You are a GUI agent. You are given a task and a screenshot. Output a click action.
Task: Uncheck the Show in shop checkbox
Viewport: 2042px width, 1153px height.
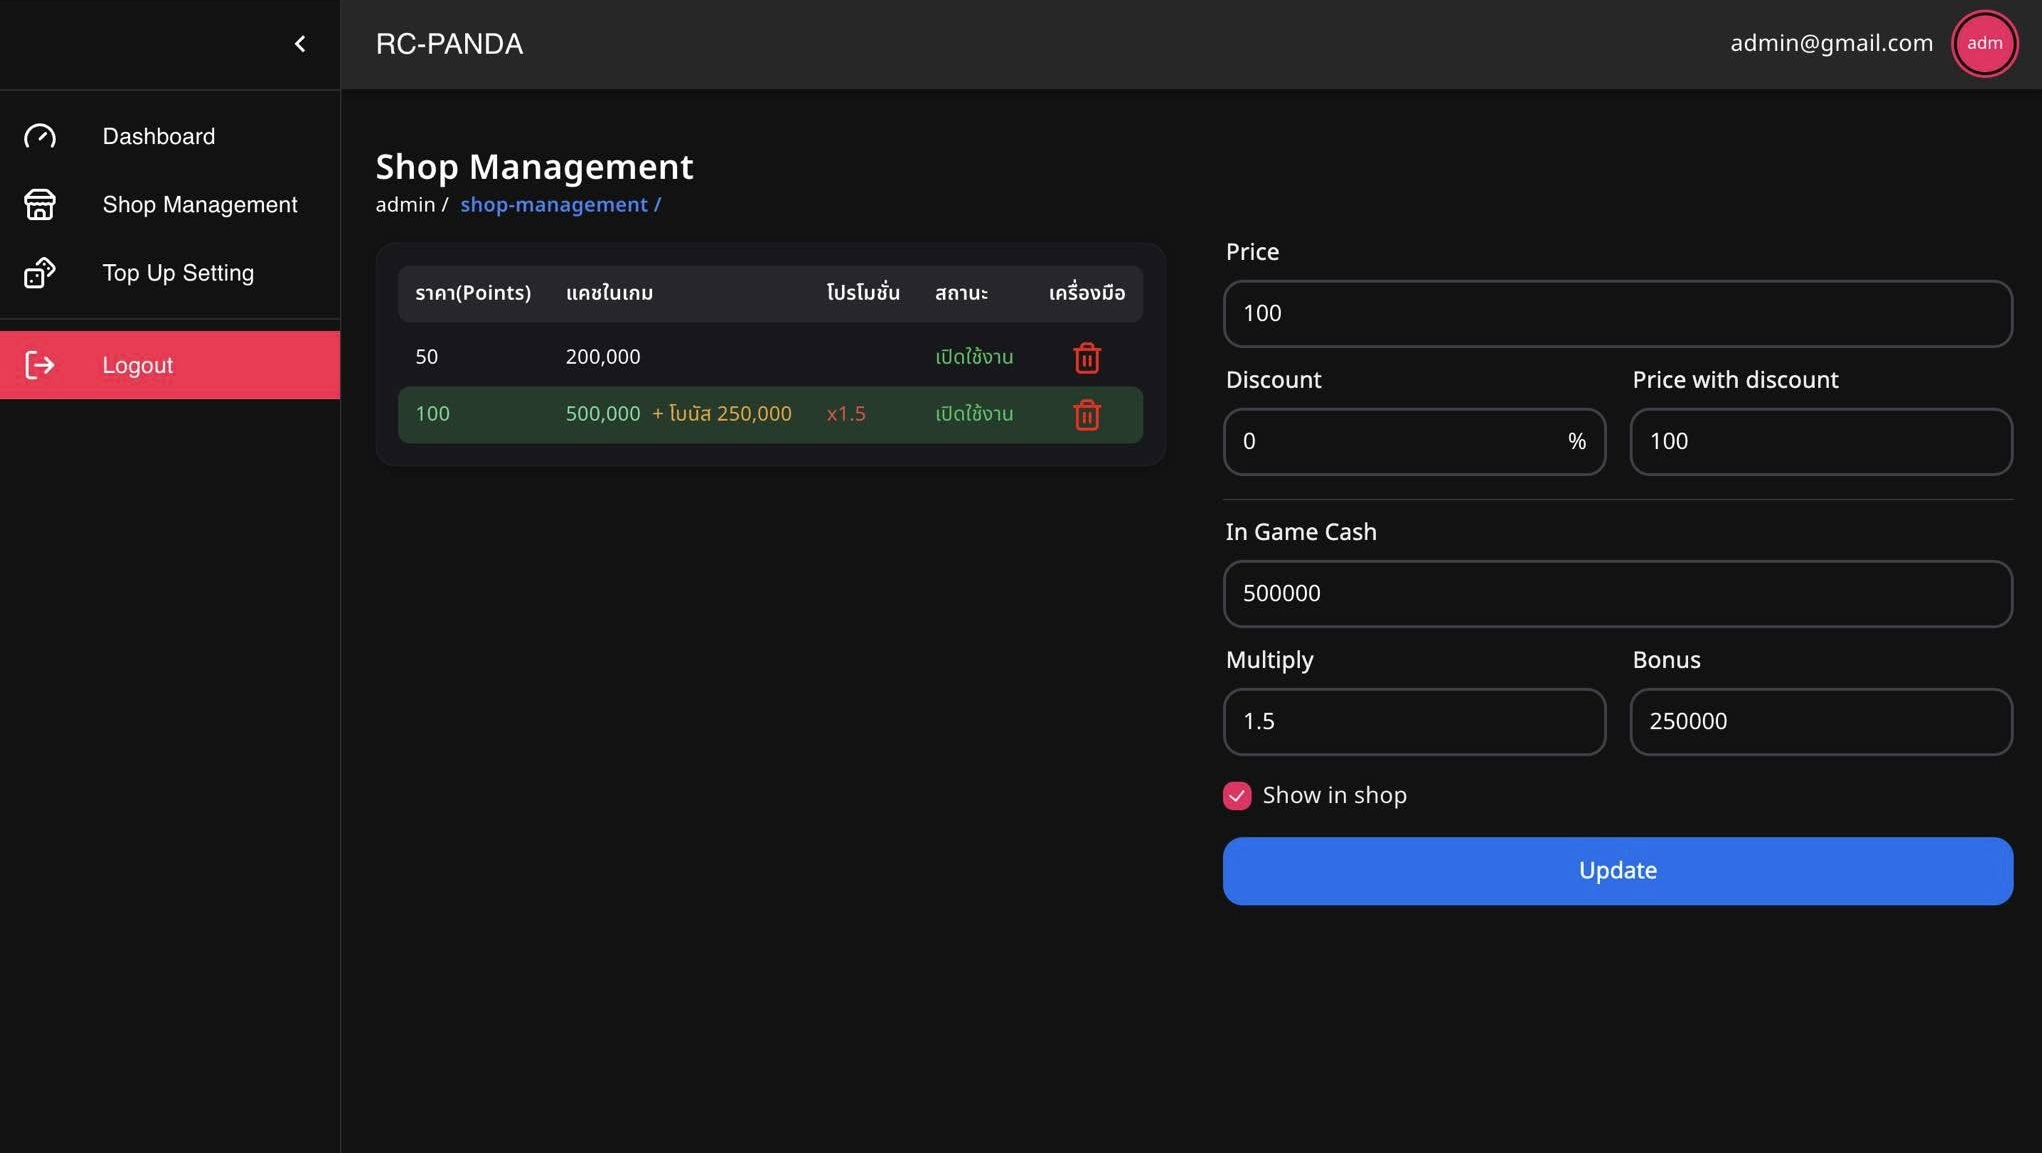(x=1237, y=796)
